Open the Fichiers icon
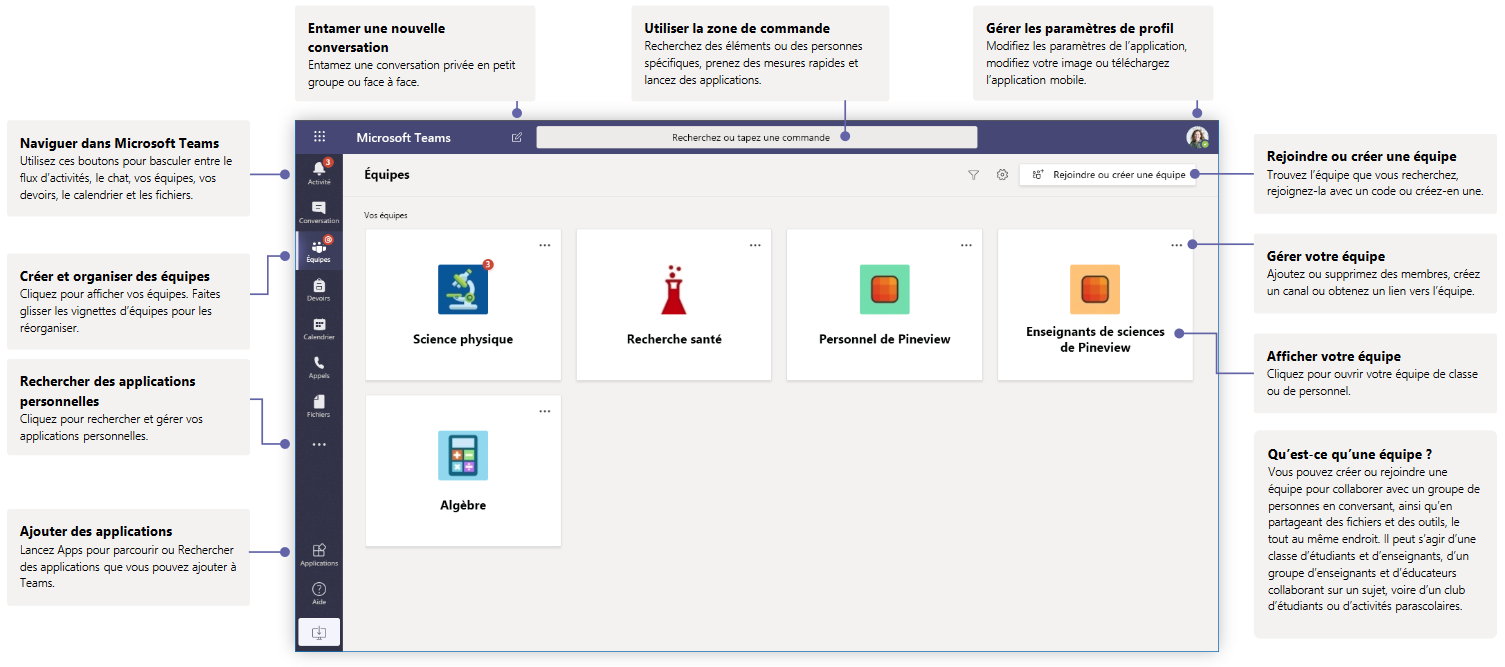The height and width of the screenshot is (667, 1505). pos(319,403)
